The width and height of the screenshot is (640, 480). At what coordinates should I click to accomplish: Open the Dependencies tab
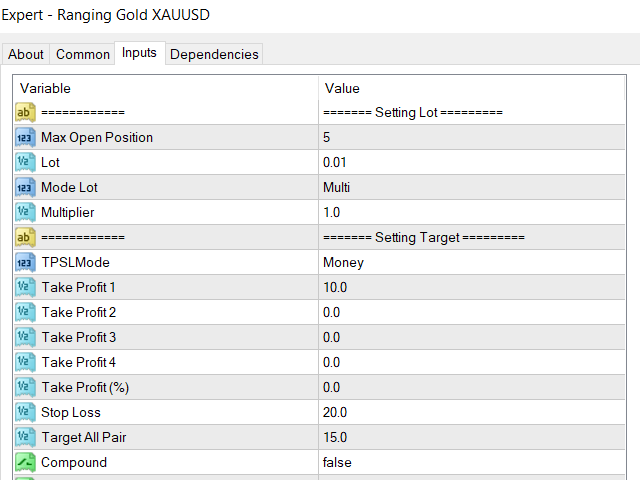[x=214, y=54]
